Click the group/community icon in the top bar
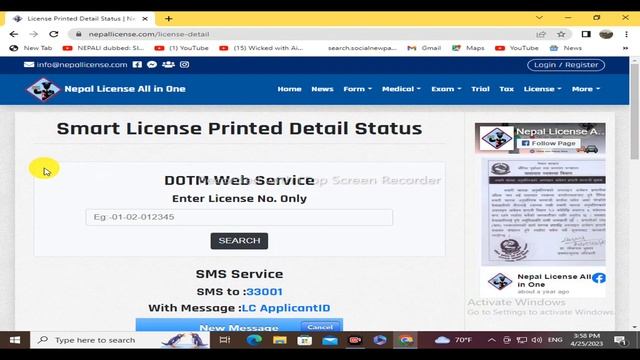 tap(168, 64)
